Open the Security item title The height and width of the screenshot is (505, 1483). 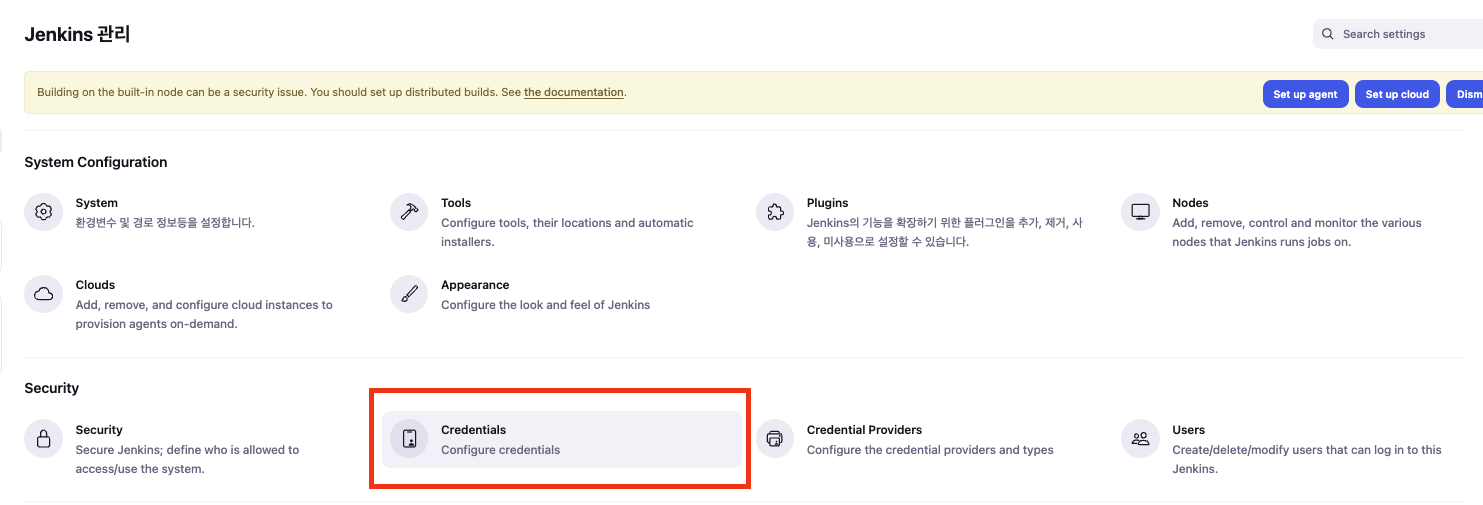tap(99, 430)
